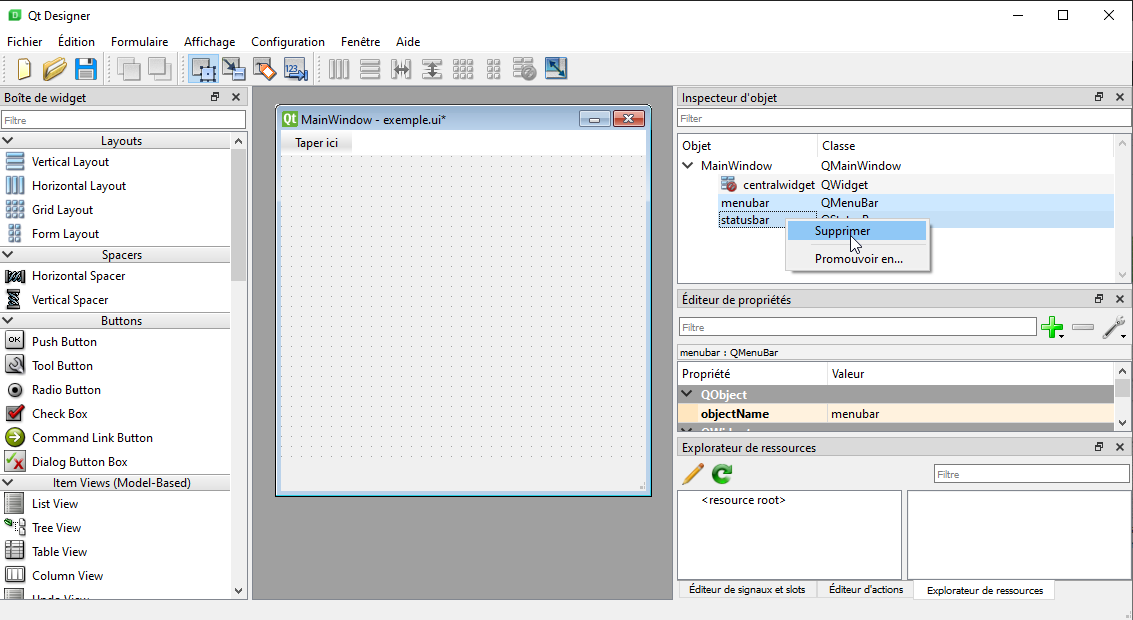Collapse the MainWindow tree node

(x=688, y=165)
